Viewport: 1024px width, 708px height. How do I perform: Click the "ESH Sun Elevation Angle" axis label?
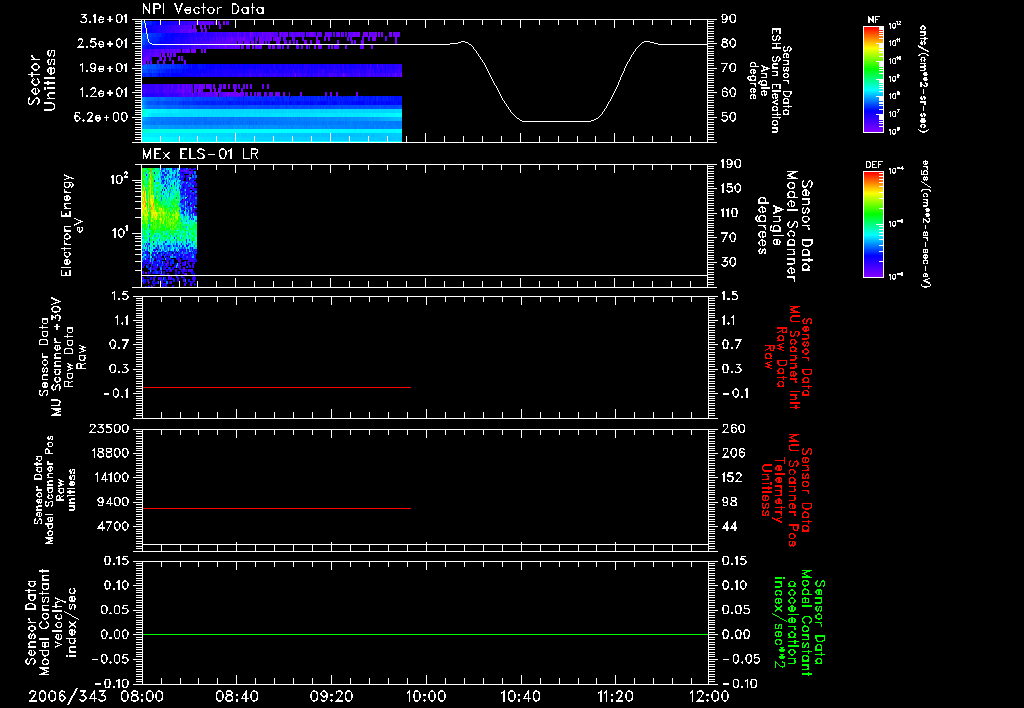point(770,80)
